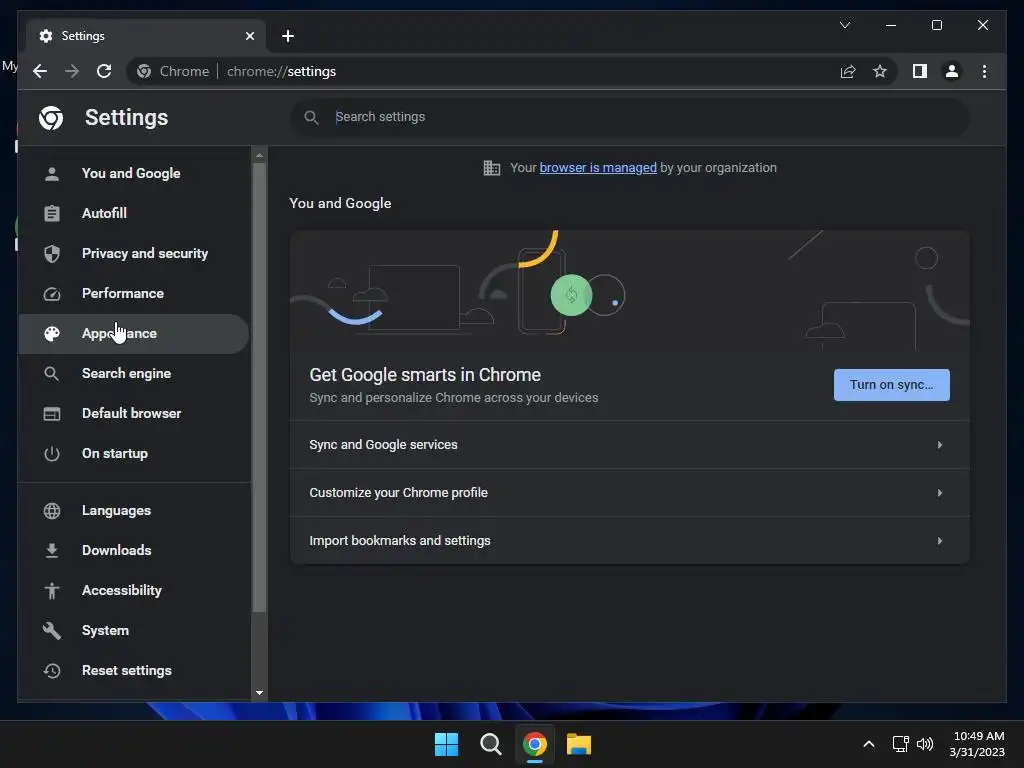Open Downloads settings
Image resolution: width=1024 pixels, height=768 pixels.
[x=134, y=551]
